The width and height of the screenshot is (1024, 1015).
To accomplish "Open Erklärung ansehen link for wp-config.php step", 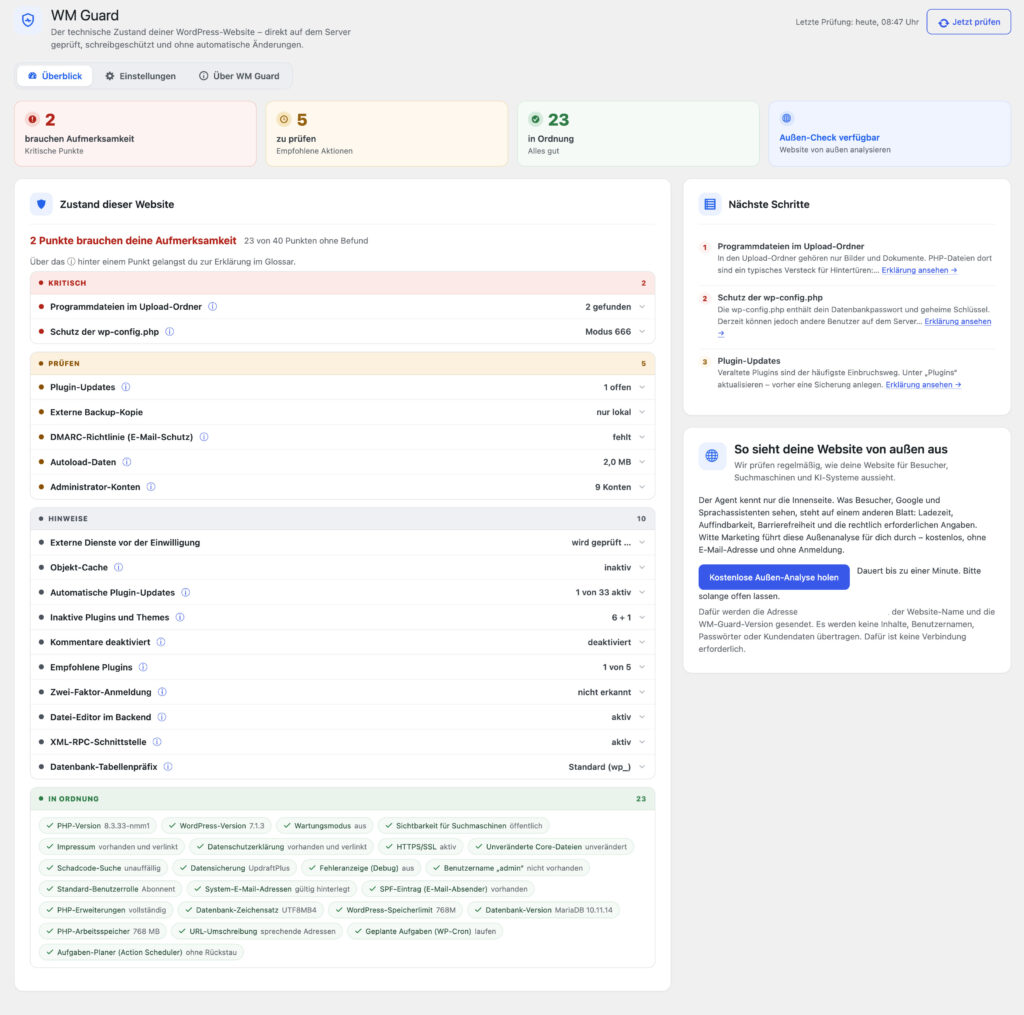I will click(x=957, y=321).
